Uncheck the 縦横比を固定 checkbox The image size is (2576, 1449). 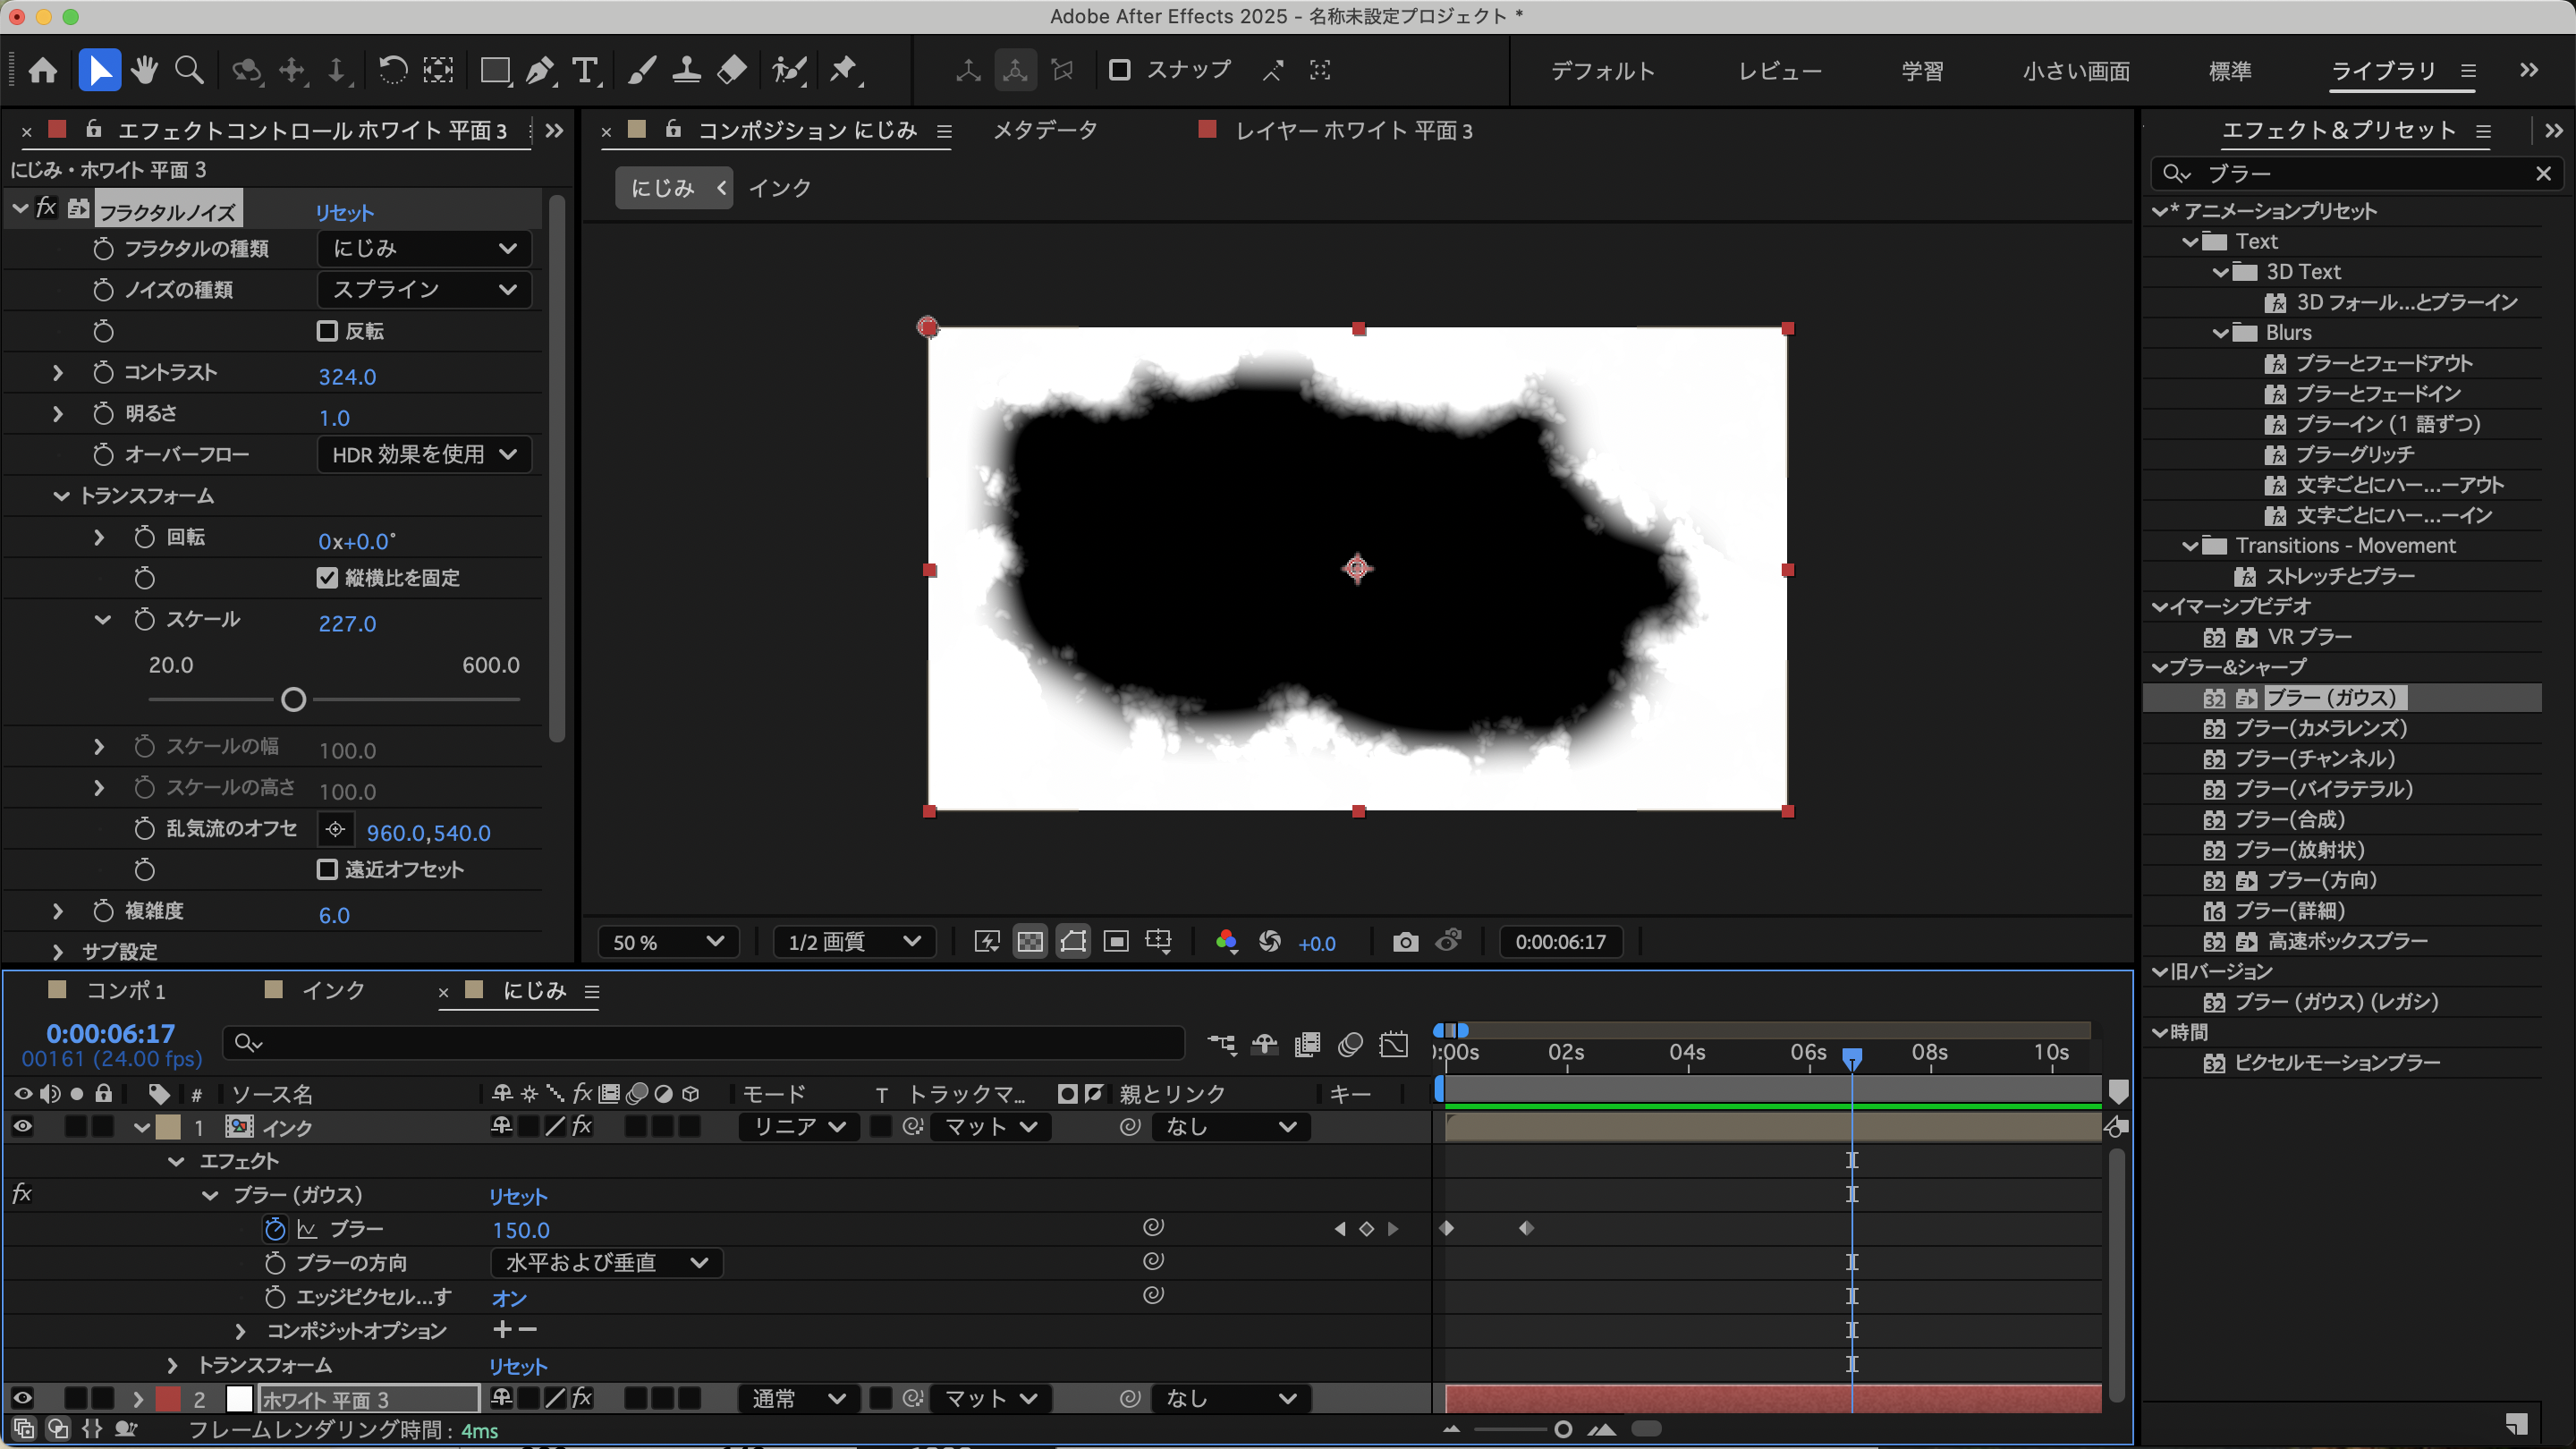click(327, 578)
